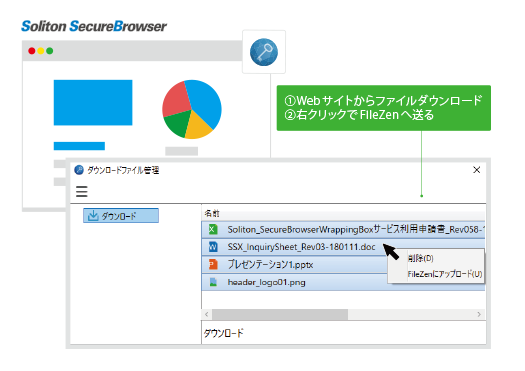Click the 名前 column header
The height and width of the screenshot is (371, 525).
[x=212, y=213]
